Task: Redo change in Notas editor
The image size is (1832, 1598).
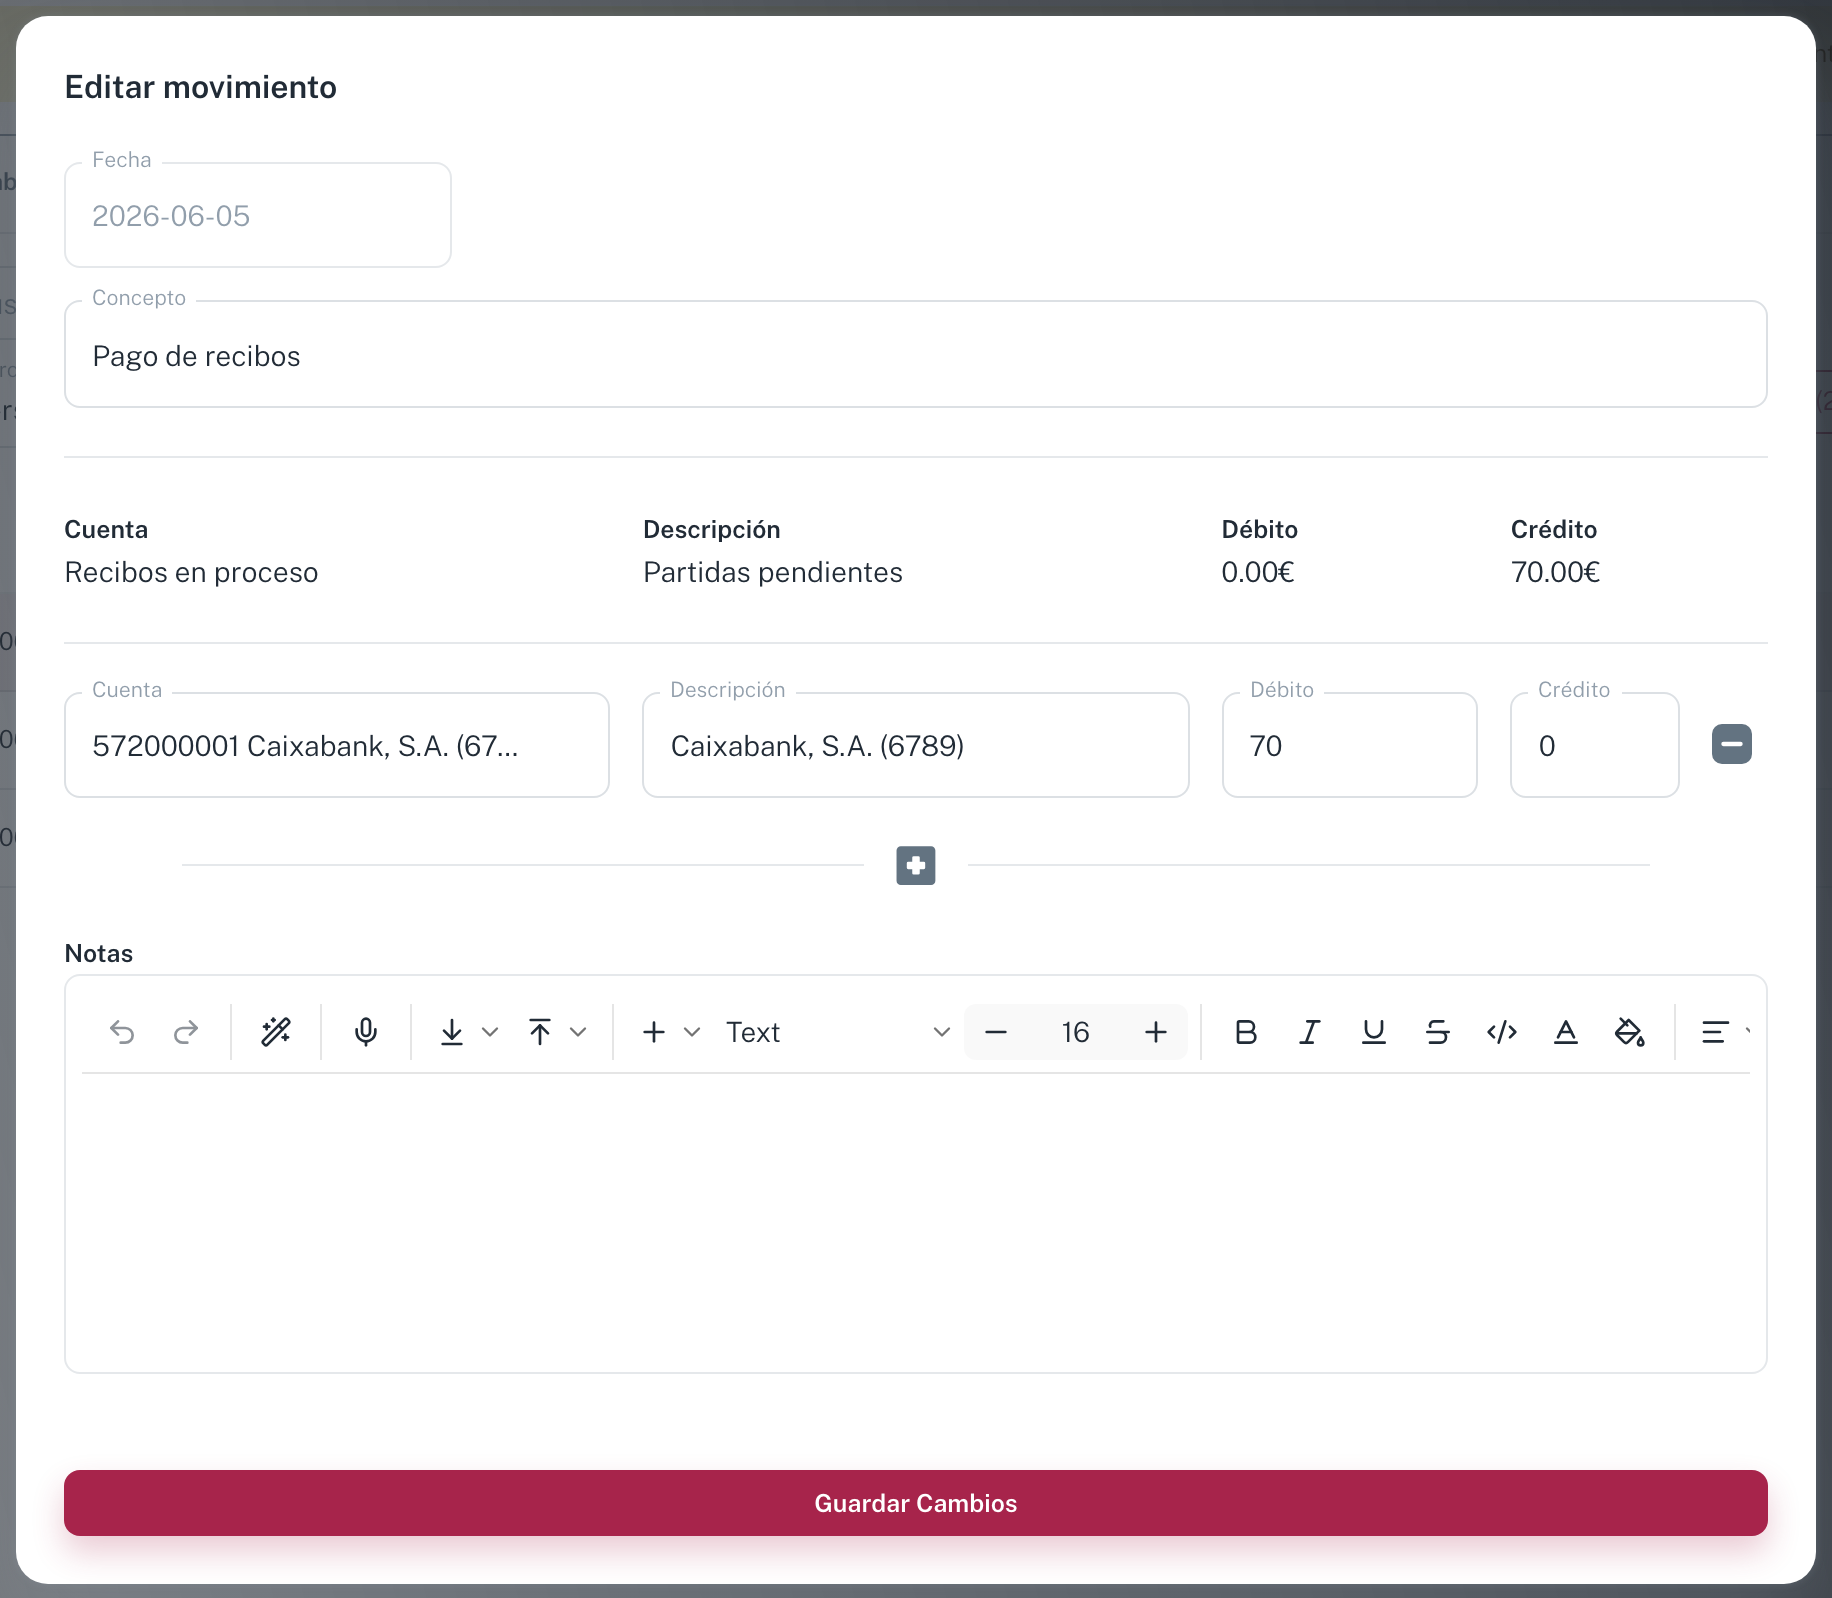Action: click(186, 1032)
